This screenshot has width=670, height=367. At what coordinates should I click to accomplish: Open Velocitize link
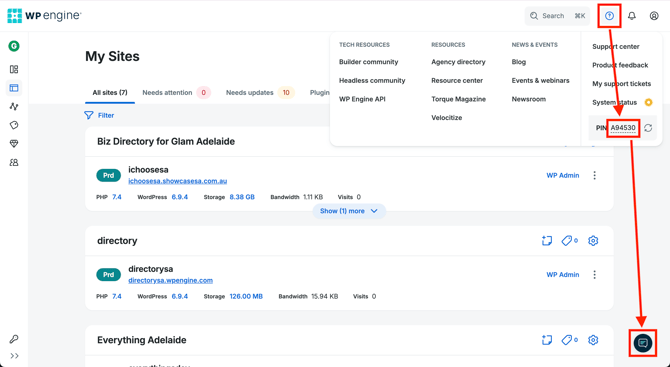coord(447,117)
